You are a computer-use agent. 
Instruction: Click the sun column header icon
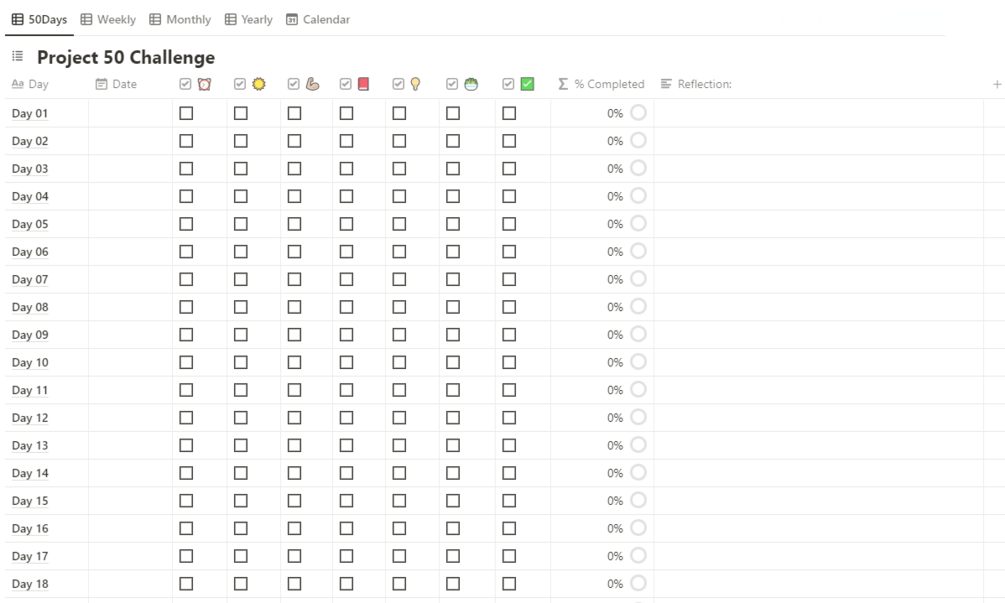(x=259, y=84)
